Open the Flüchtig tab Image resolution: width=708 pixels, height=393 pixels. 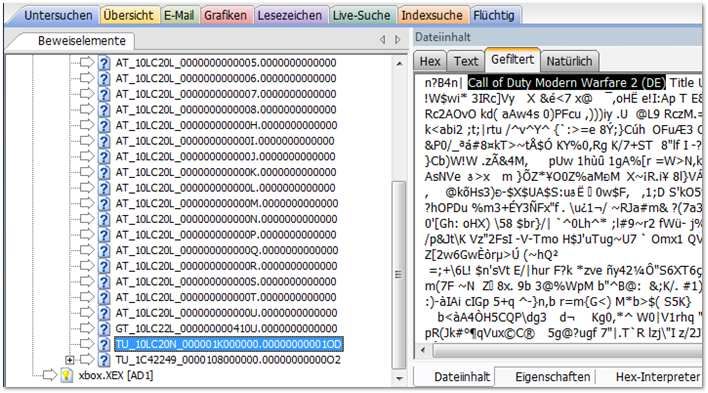tap(494, 16)
